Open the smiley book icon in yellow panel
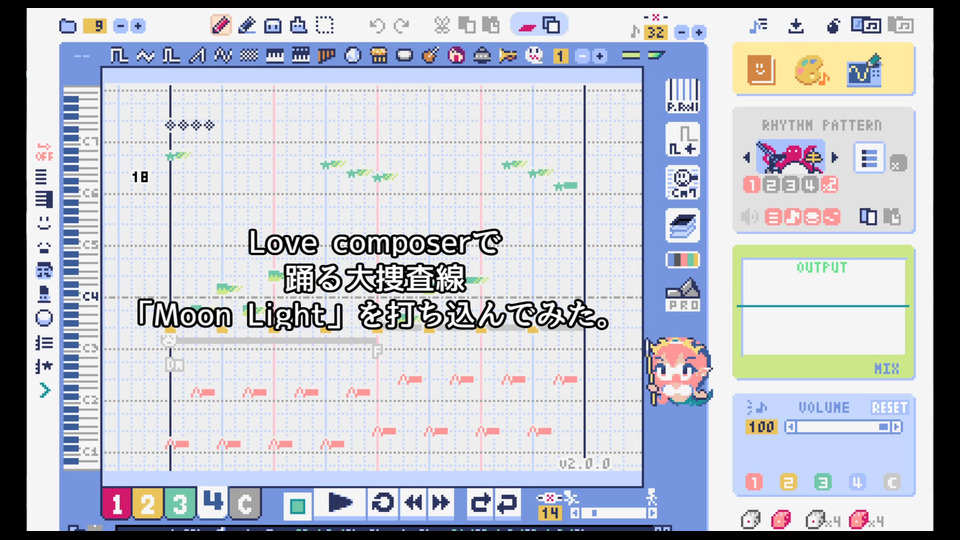 tap(761, 69)
